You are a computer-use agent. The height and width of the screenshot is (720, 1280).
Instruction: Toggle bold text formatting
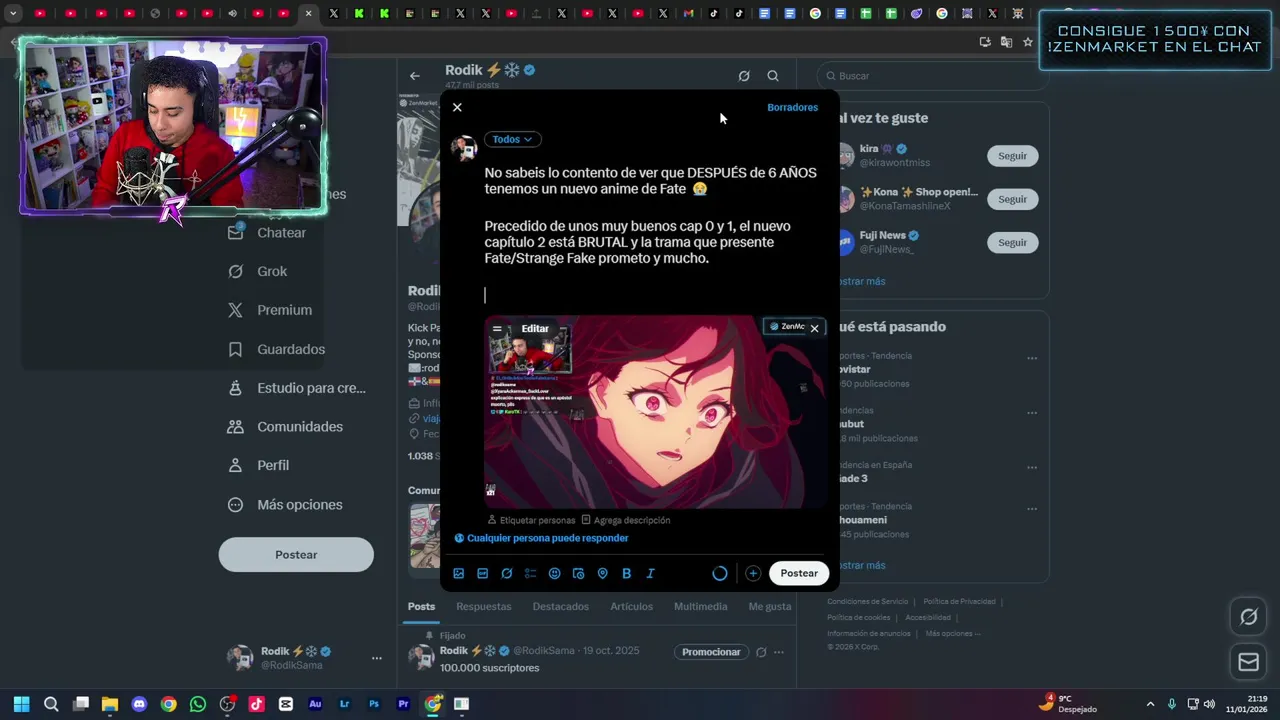coord(627,573)
